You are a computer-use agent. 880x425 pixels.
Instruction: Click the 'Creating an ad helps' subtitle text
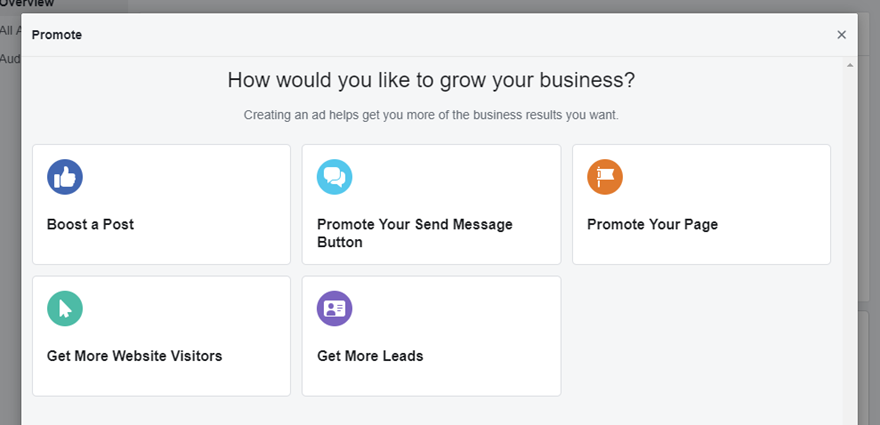pos(431,115)
